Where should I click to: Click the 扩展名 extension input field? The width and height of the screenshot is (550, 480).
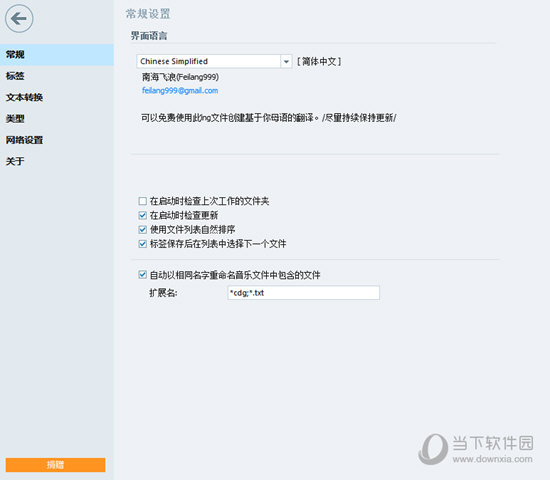click(303, 293)
